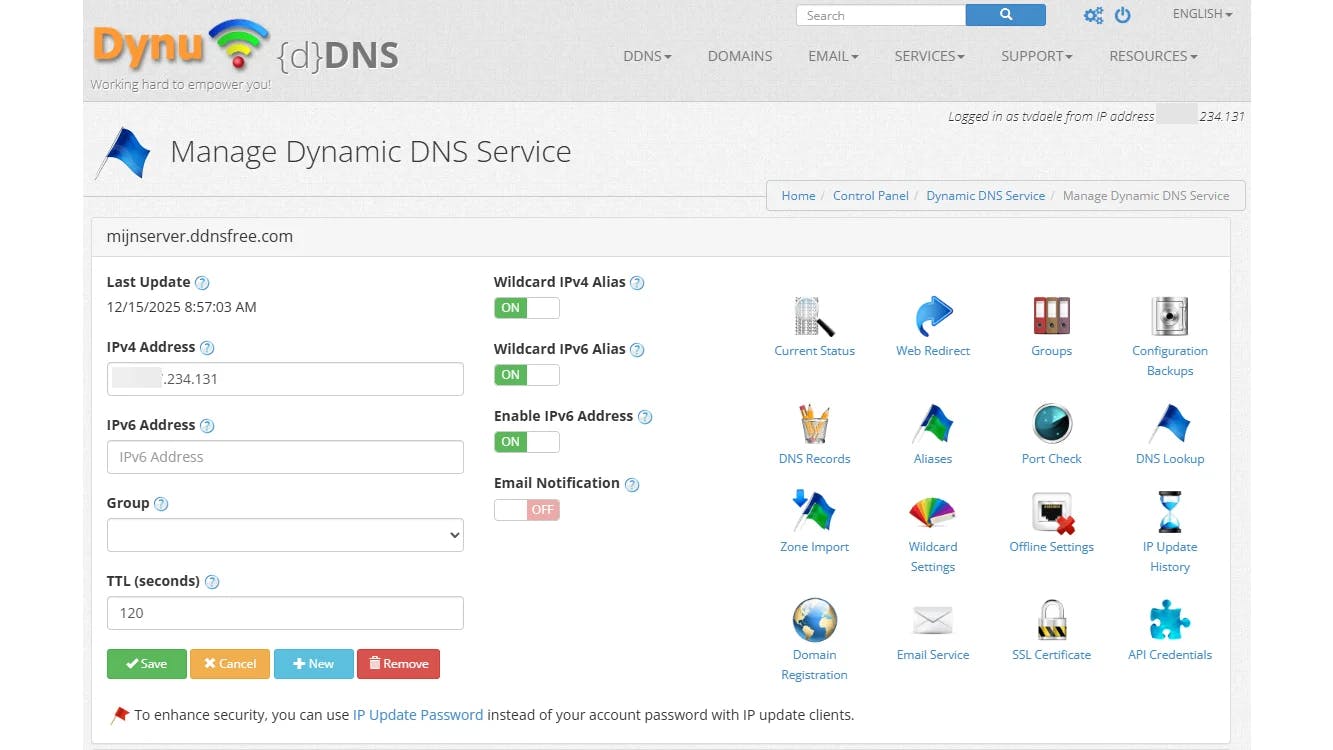Expand the SUPPORT menu

tap(1036, 56)
